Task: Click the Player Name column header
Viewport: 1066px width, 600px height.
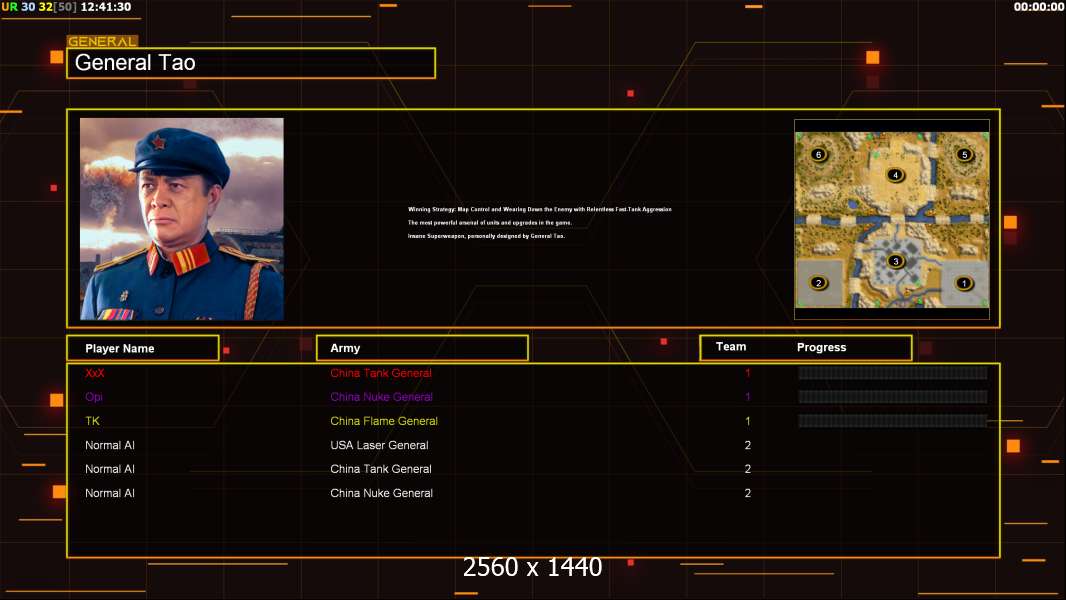Action: [143, 348]
